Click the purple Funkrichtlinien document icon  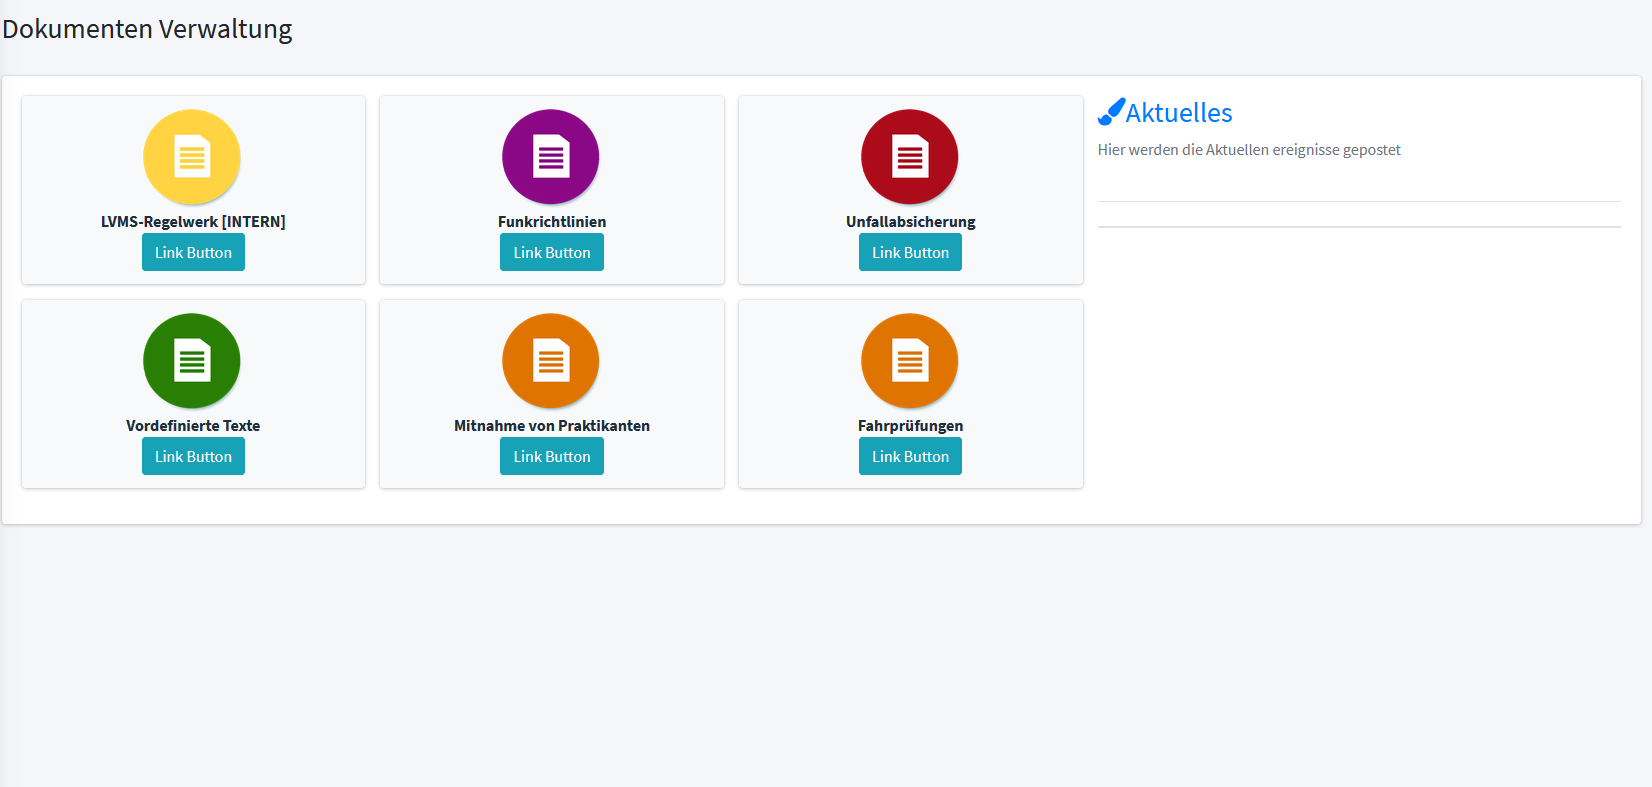pyautogui.click(x=551, y=157)
